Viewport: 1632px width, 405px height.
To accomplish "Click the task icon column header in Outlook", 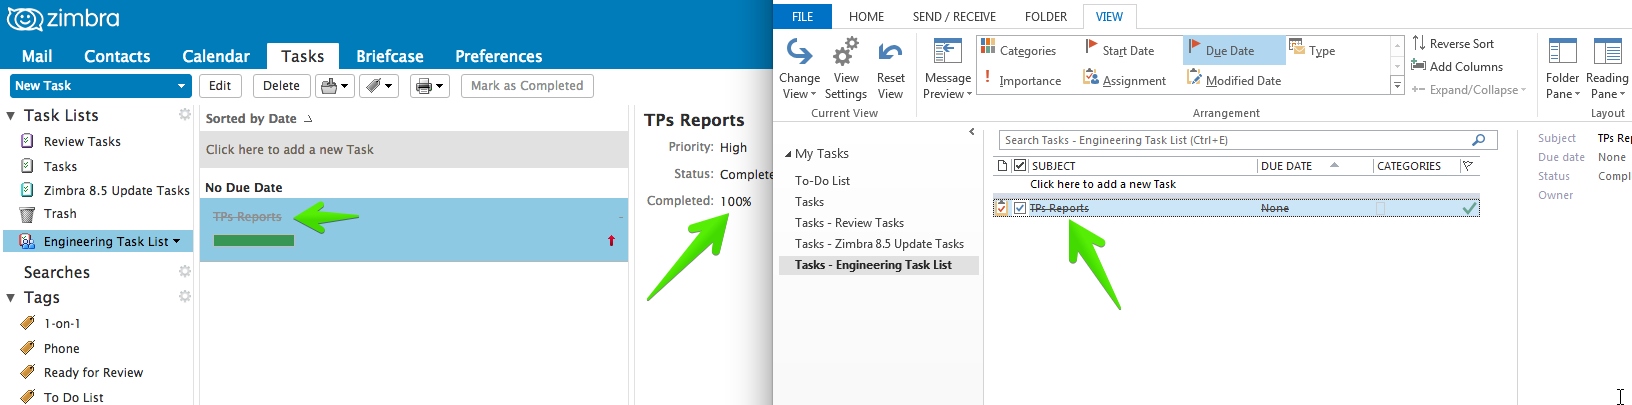I will (x=1003, y=166).
